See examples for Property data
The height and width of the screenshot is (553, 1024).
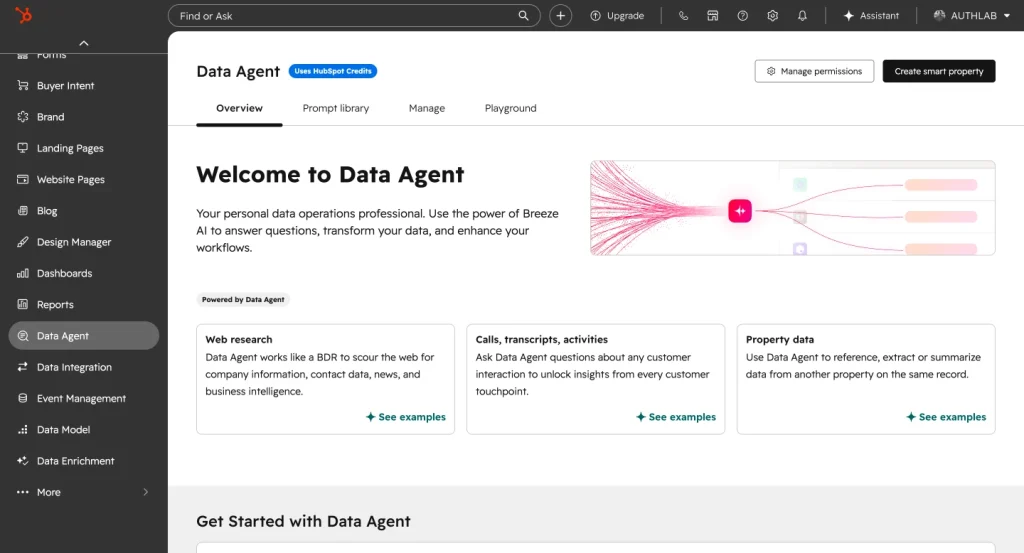point(946,417)
